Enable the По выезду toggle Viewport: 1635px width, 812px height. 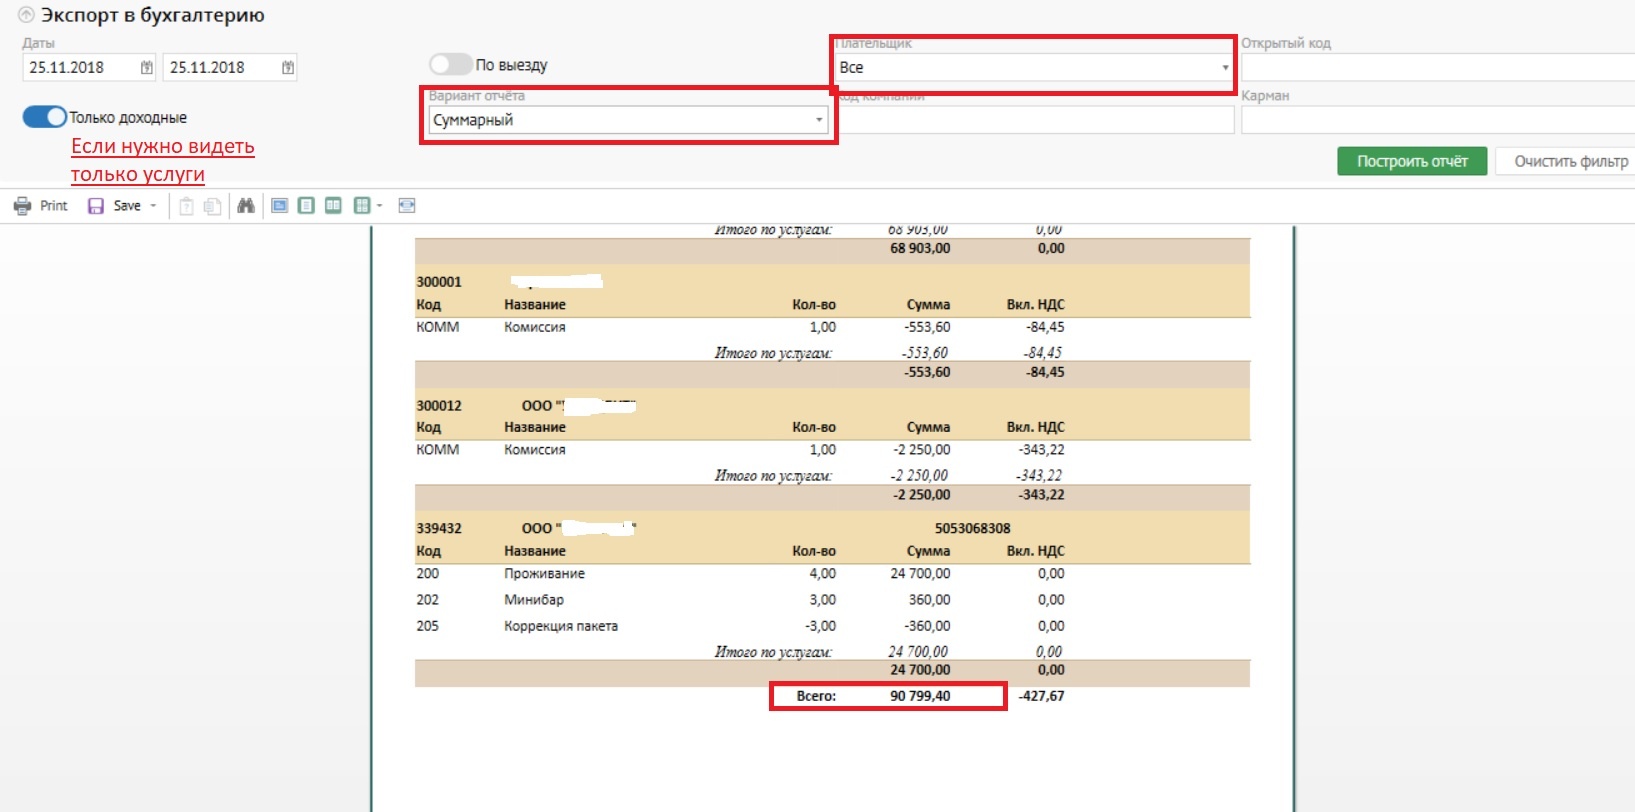click(450, 65)
